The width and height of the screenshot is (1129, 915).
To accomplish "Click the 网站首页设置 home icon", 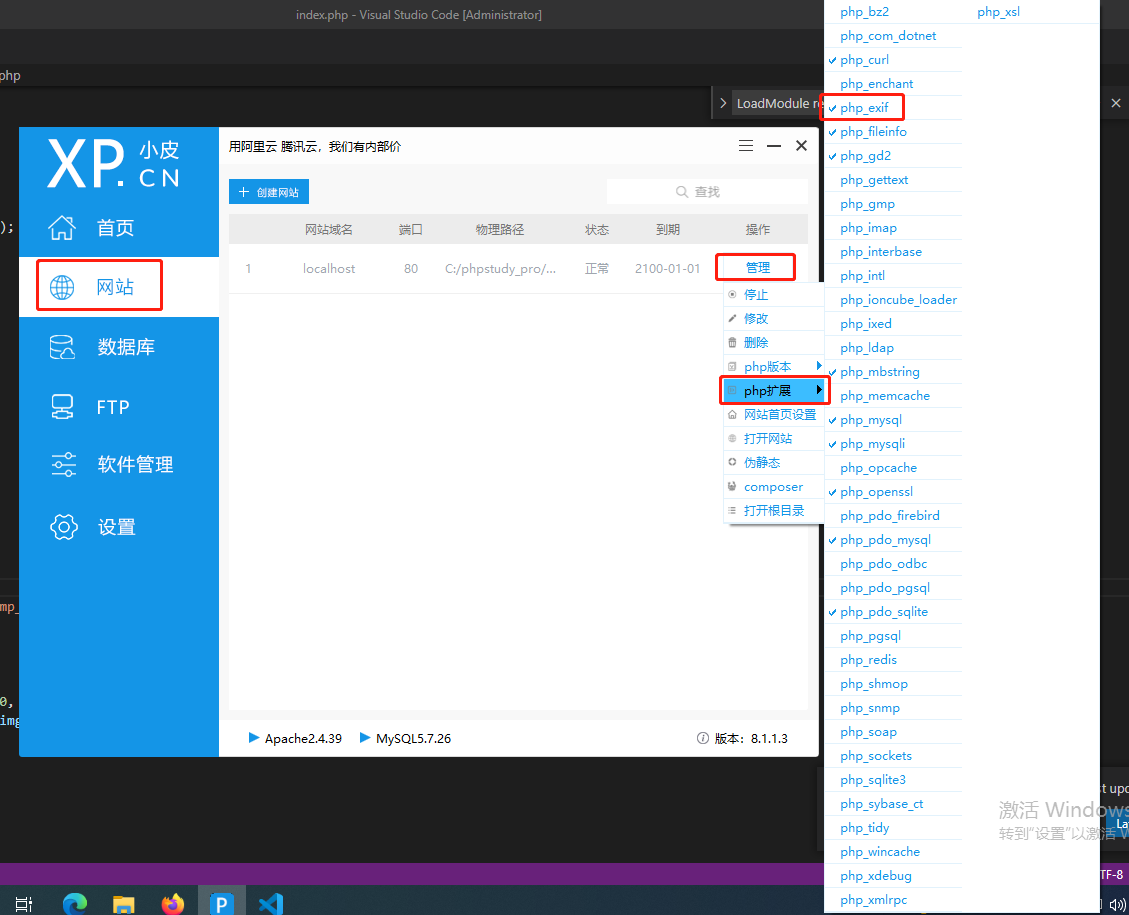I will point(732,415).
